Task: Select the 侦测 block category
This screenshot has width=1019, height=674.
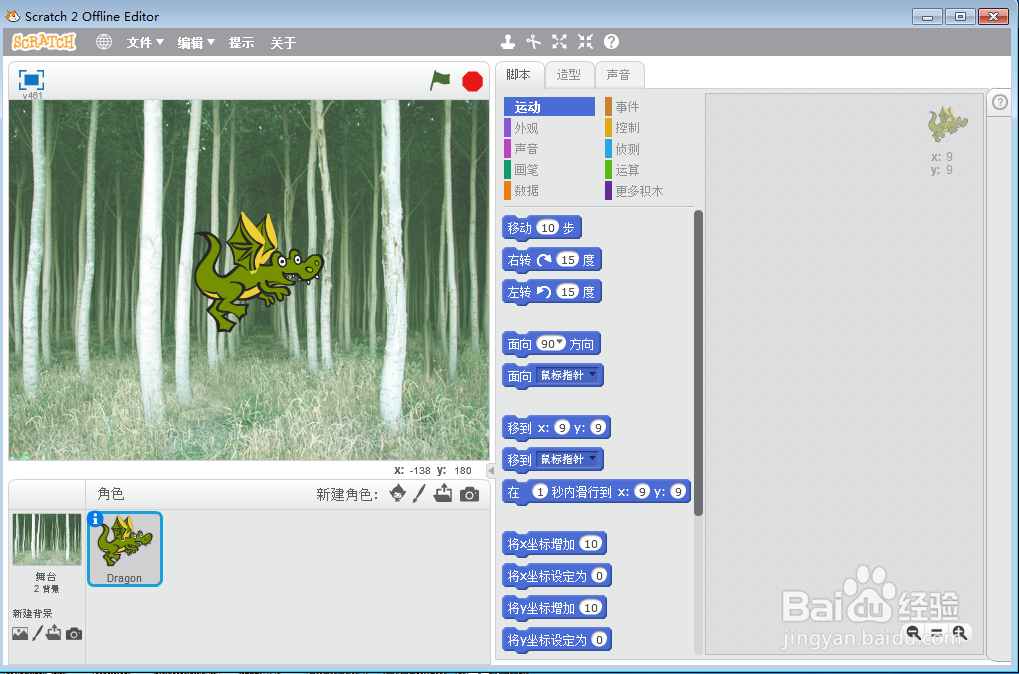Action: click(649, 149)
